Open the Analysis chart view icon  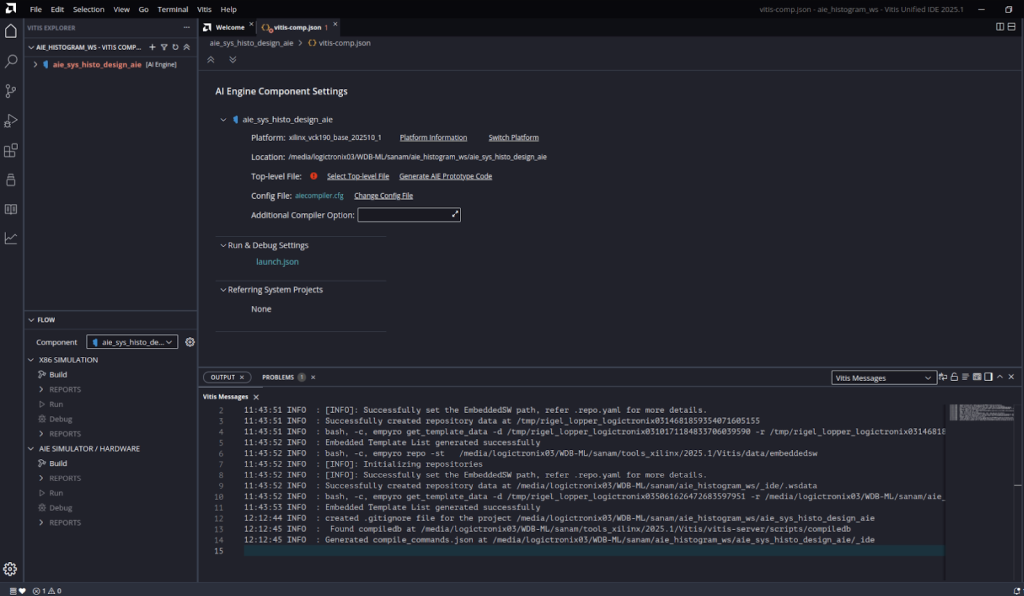point(10,238)
